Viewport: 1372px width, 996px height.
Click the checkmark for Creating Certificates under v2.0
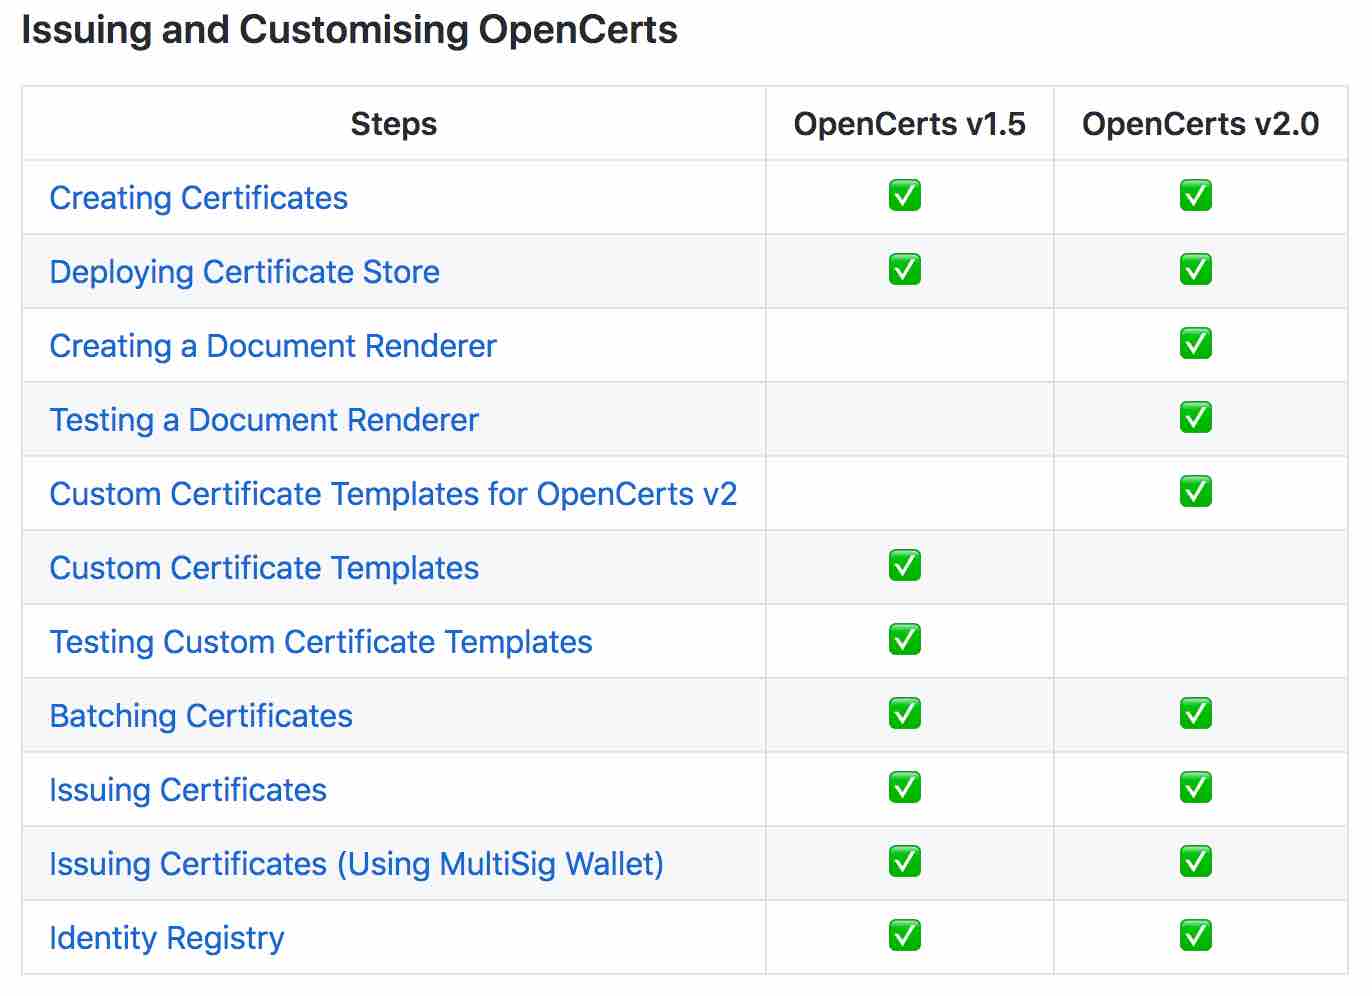pyautogui.click(x=1197, y=196)
